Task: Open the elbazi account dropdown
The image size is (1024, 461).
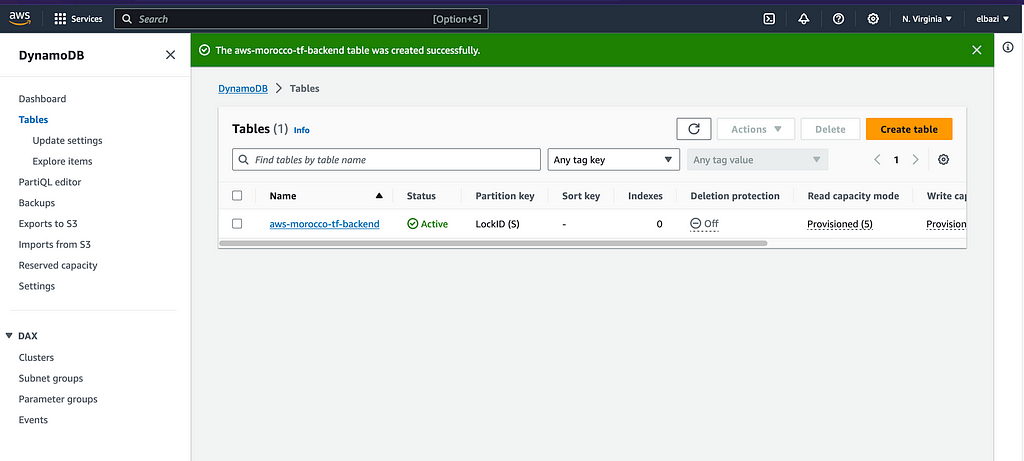Action: tap(993, 19)
